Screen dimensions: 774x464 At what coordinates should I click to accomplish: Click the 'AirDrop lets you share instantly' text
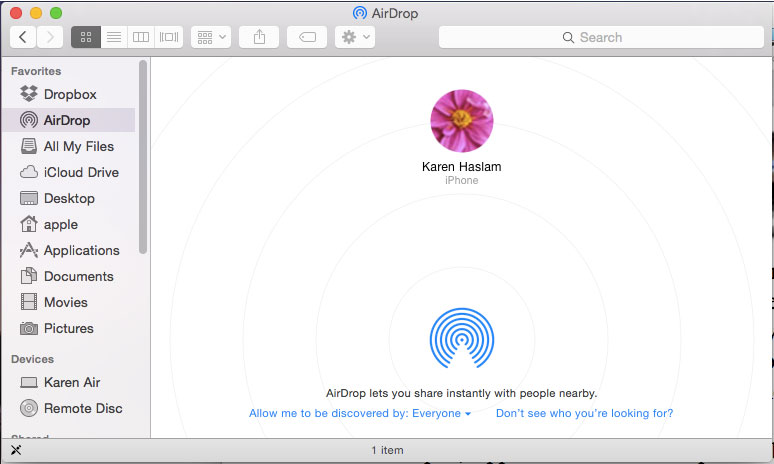pyautogui.click(x=462, y=393)
